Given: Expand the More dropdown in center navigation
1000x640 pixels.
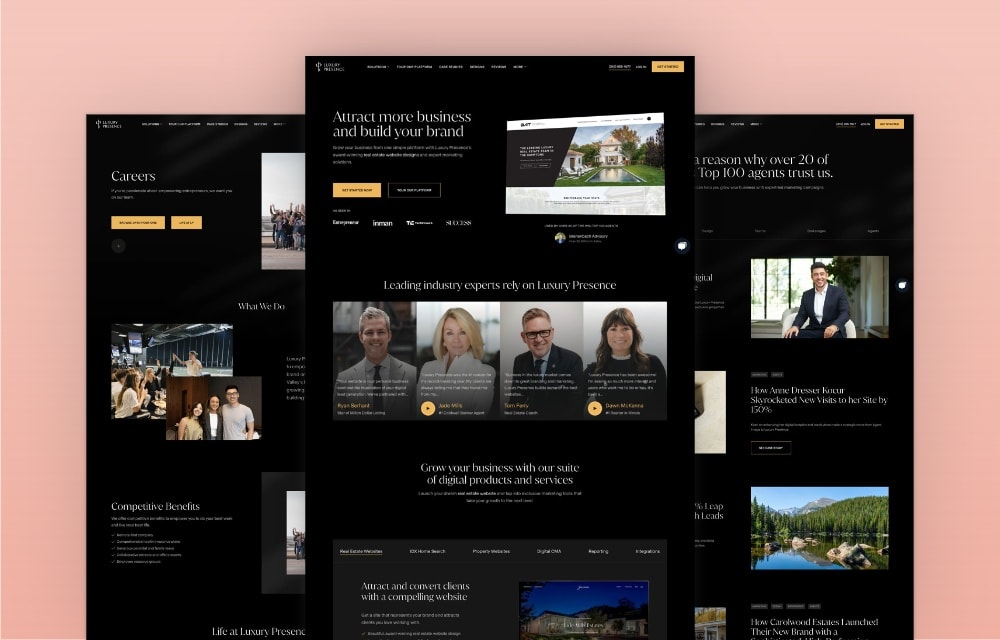Looking at the screenshot, I should pos(520,67).
